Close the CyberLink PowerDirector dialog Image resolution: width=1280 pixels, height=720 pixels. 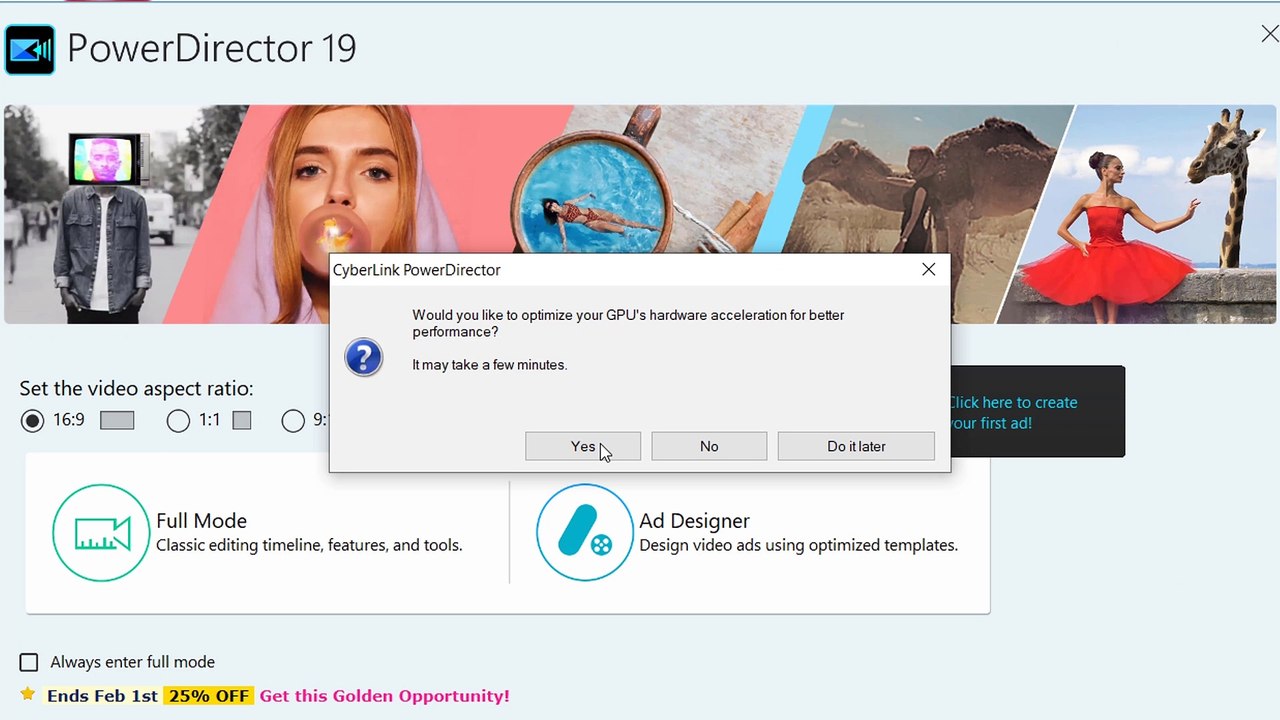pyautogui.click(x=929, y=269)
